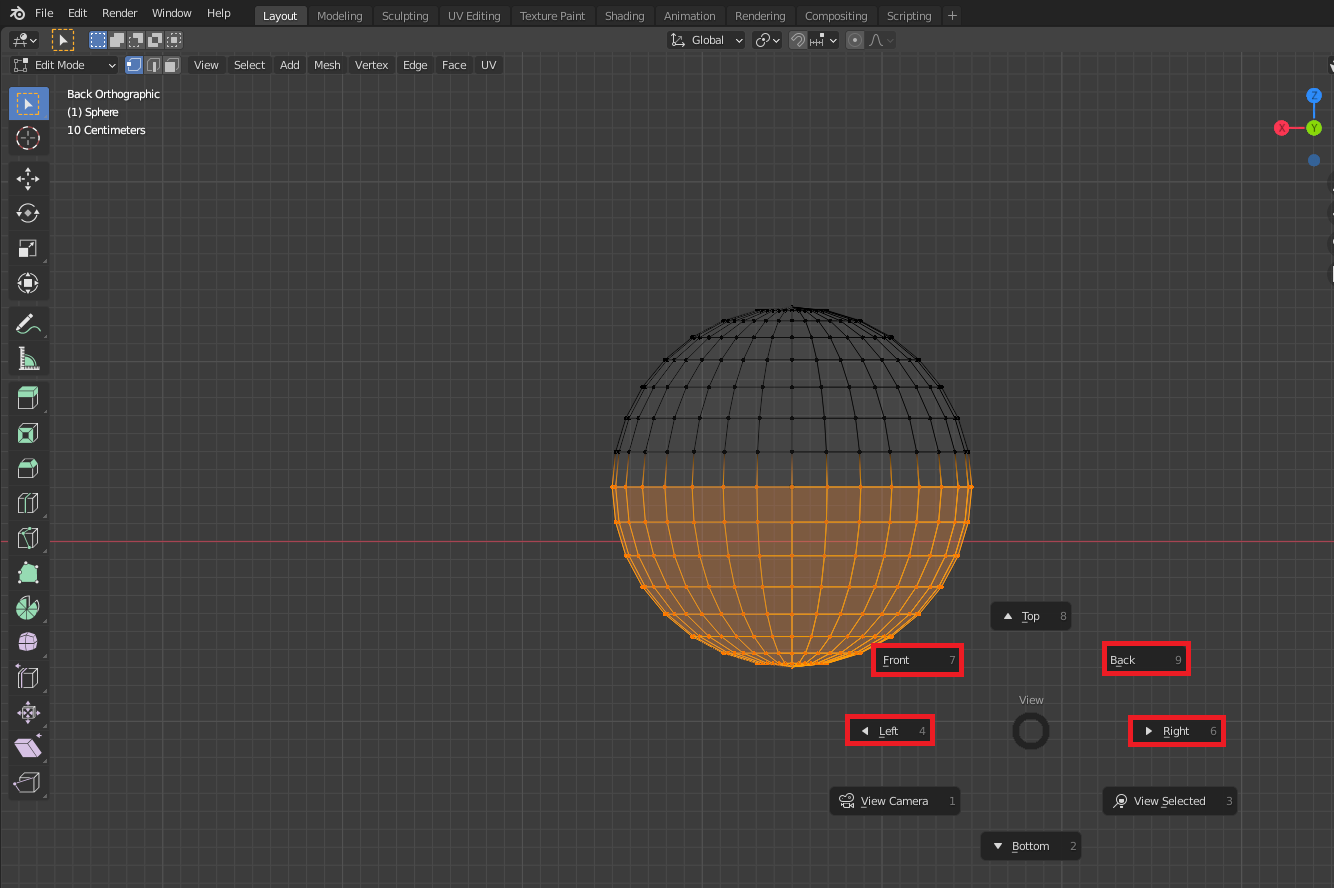The width and height of the screenshot is (1334, 888).
Task: Select the Move tool in left toolbar
Action: (28, 179)
